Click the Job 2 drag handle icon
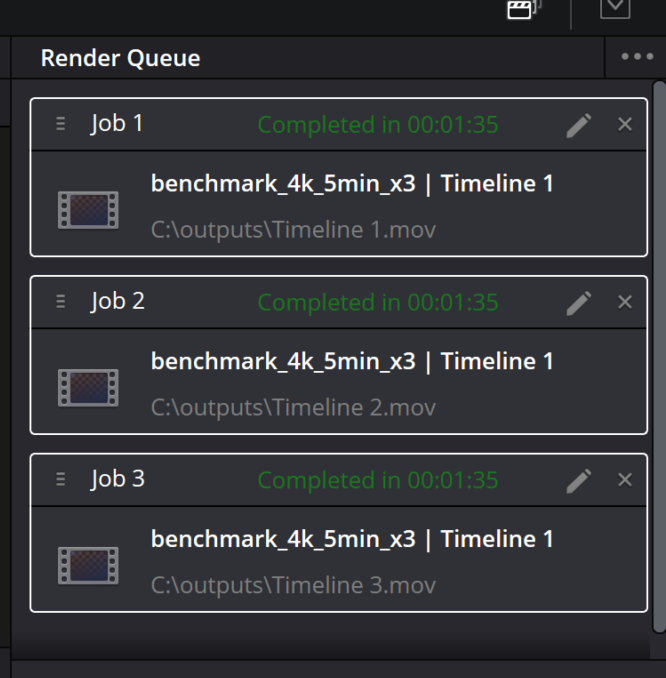Screen dimensions: 666x678 click(61, 301)
